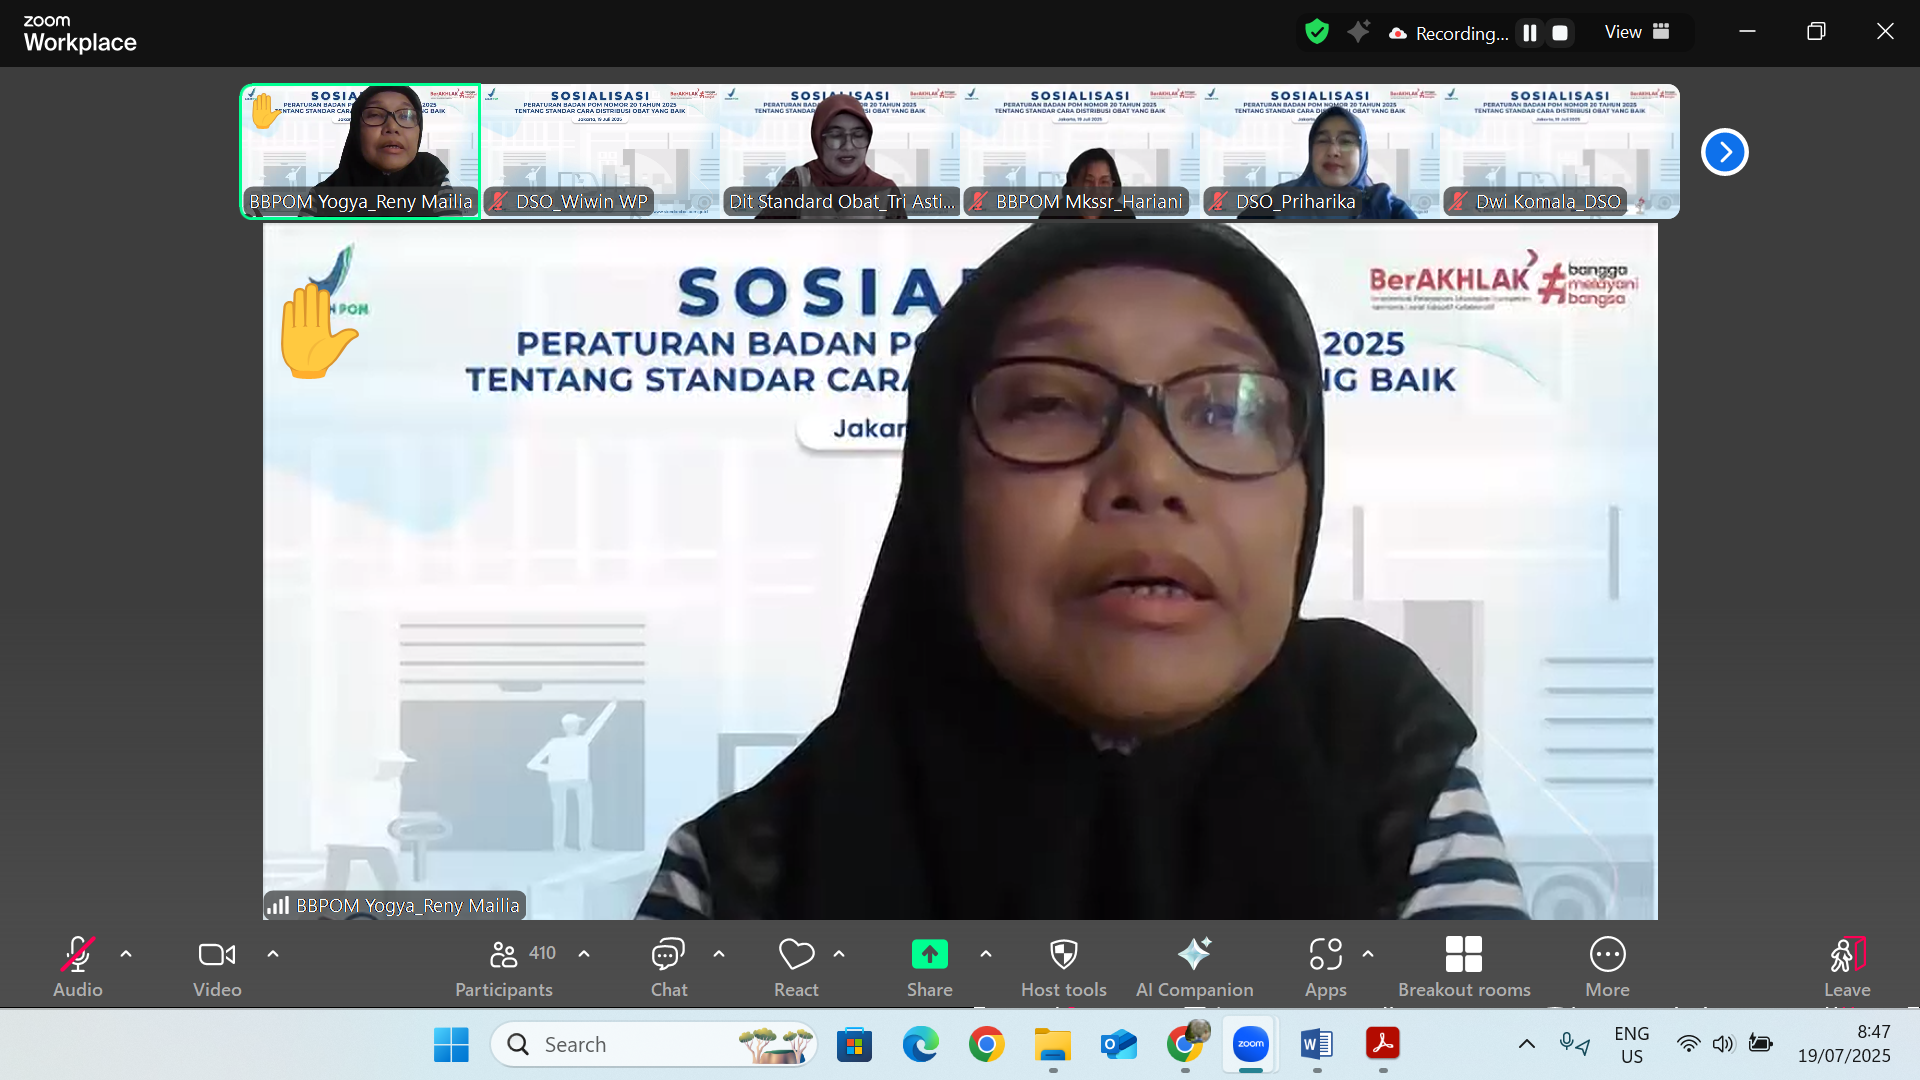Expand video options arrow next to Video
This screenshot has height=1080, width=1920.
click(273, 954)
